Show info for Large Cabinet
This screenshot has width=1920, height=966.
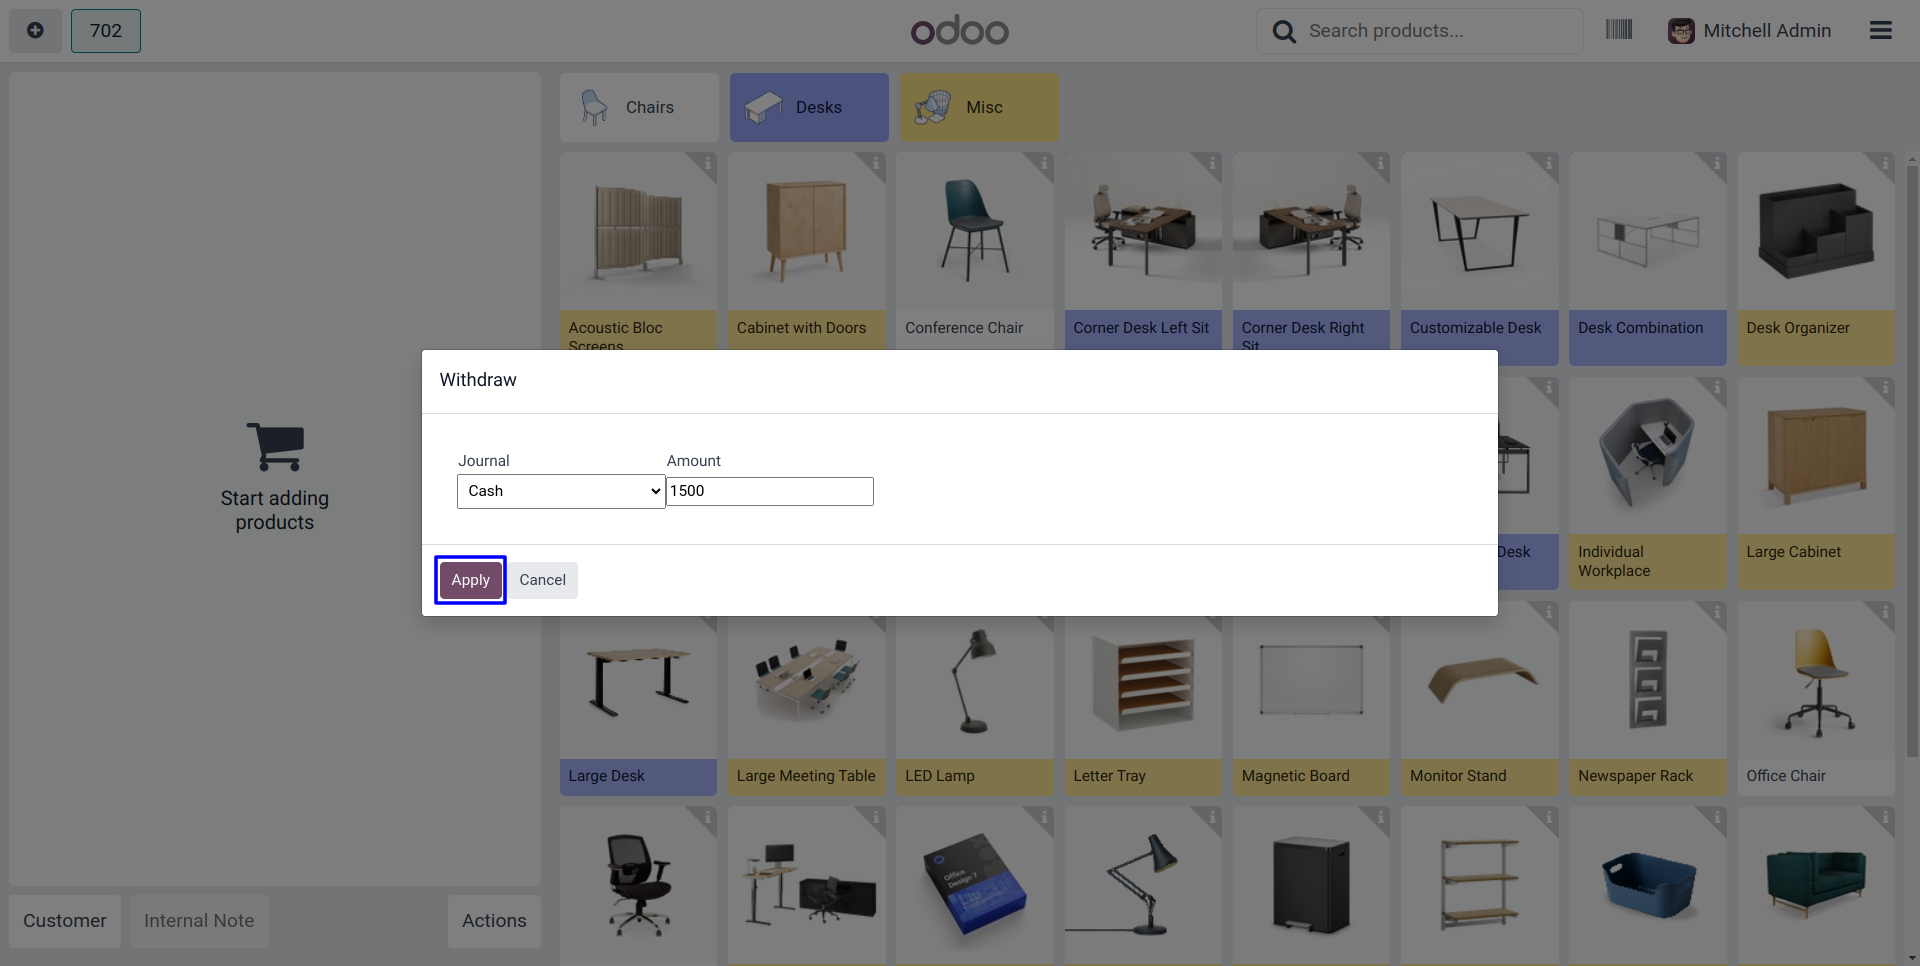click(x=1884, y=388)
